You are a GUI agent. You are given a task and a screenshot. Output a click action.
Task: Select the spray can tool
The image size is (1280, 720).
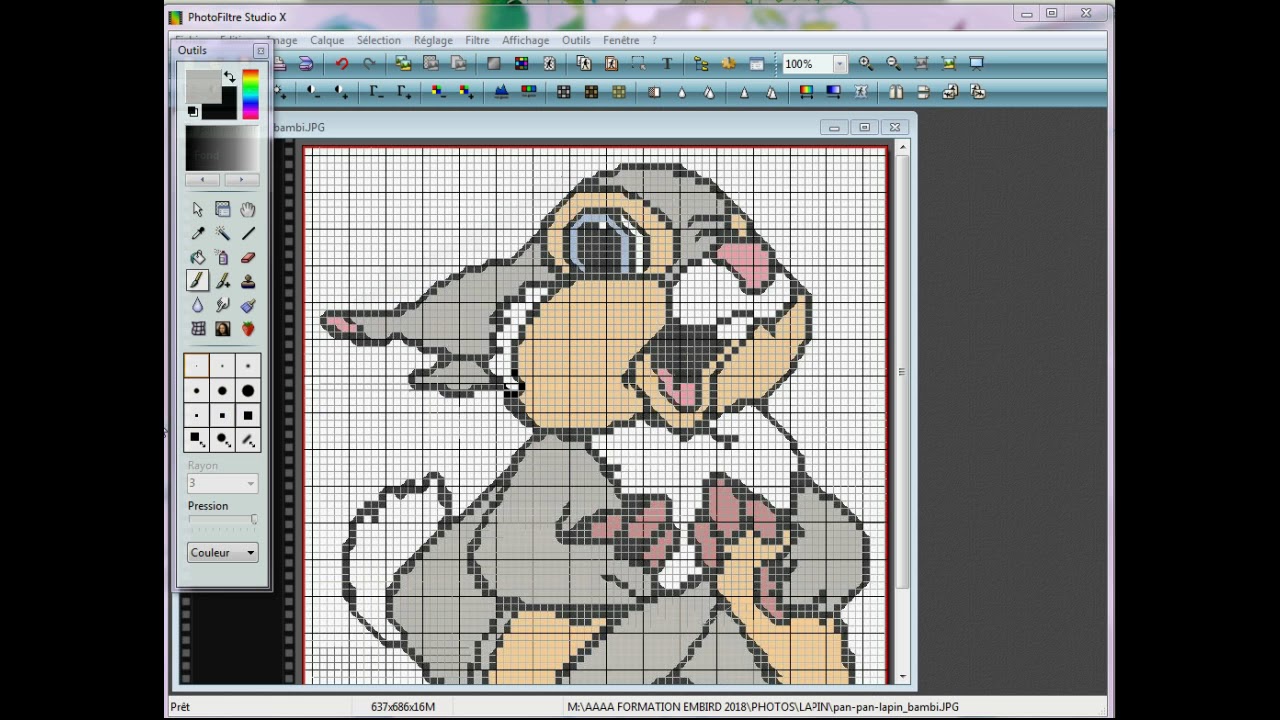click(x=222, y=257)
